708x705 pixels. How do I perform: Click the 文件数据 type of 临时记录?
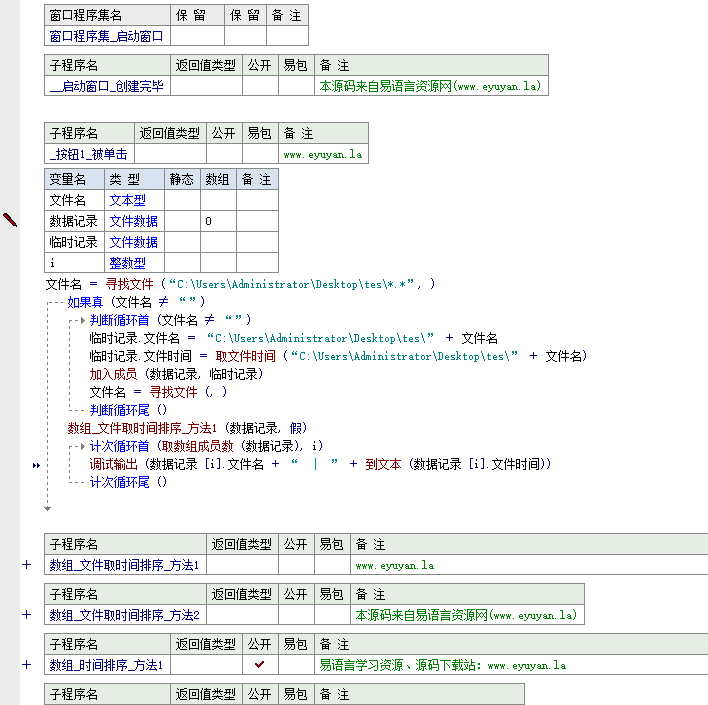point(133,242)
